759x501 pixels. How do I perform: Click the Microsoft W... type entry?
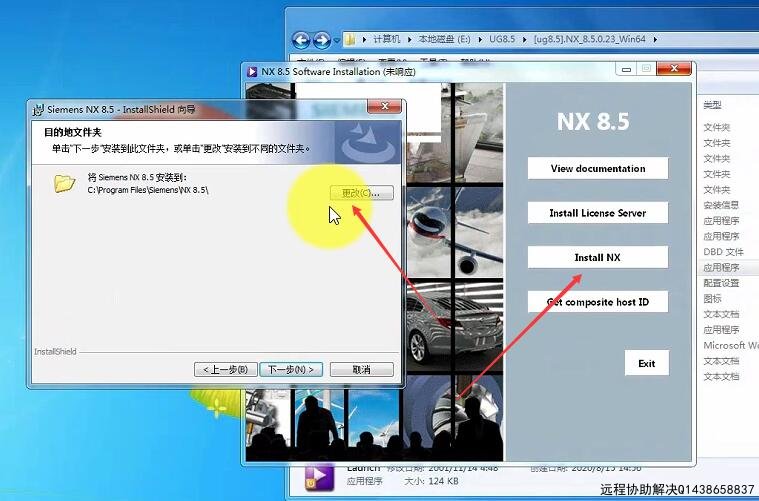[x=731, y=345]
